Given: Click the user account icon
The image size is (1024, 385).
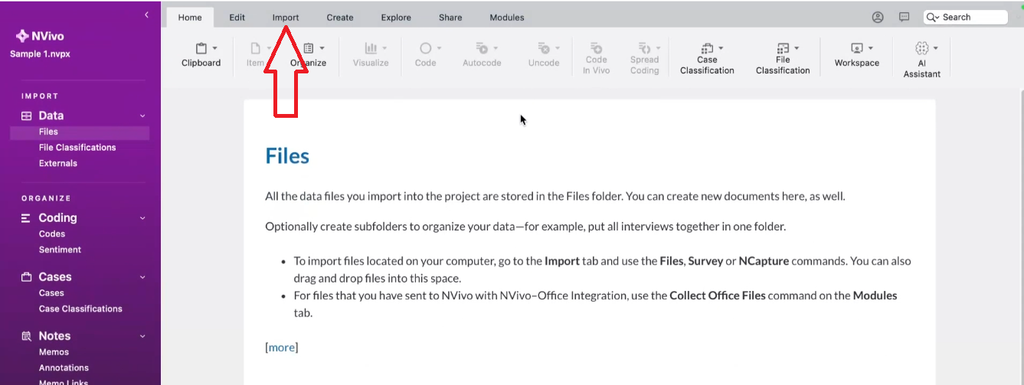Looking at the screenshot, I should (878, 18).
